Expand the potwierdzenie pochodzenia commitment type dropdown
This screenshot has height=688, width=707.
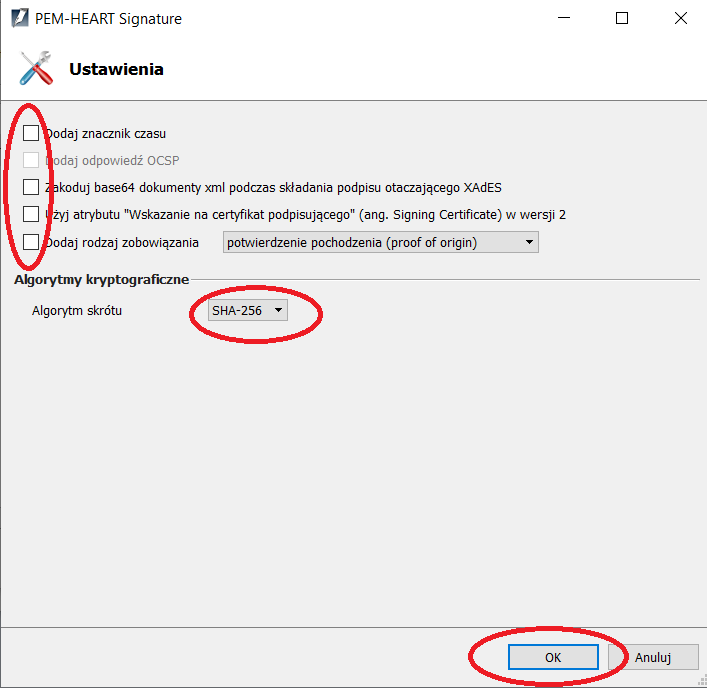click(381, 243)
